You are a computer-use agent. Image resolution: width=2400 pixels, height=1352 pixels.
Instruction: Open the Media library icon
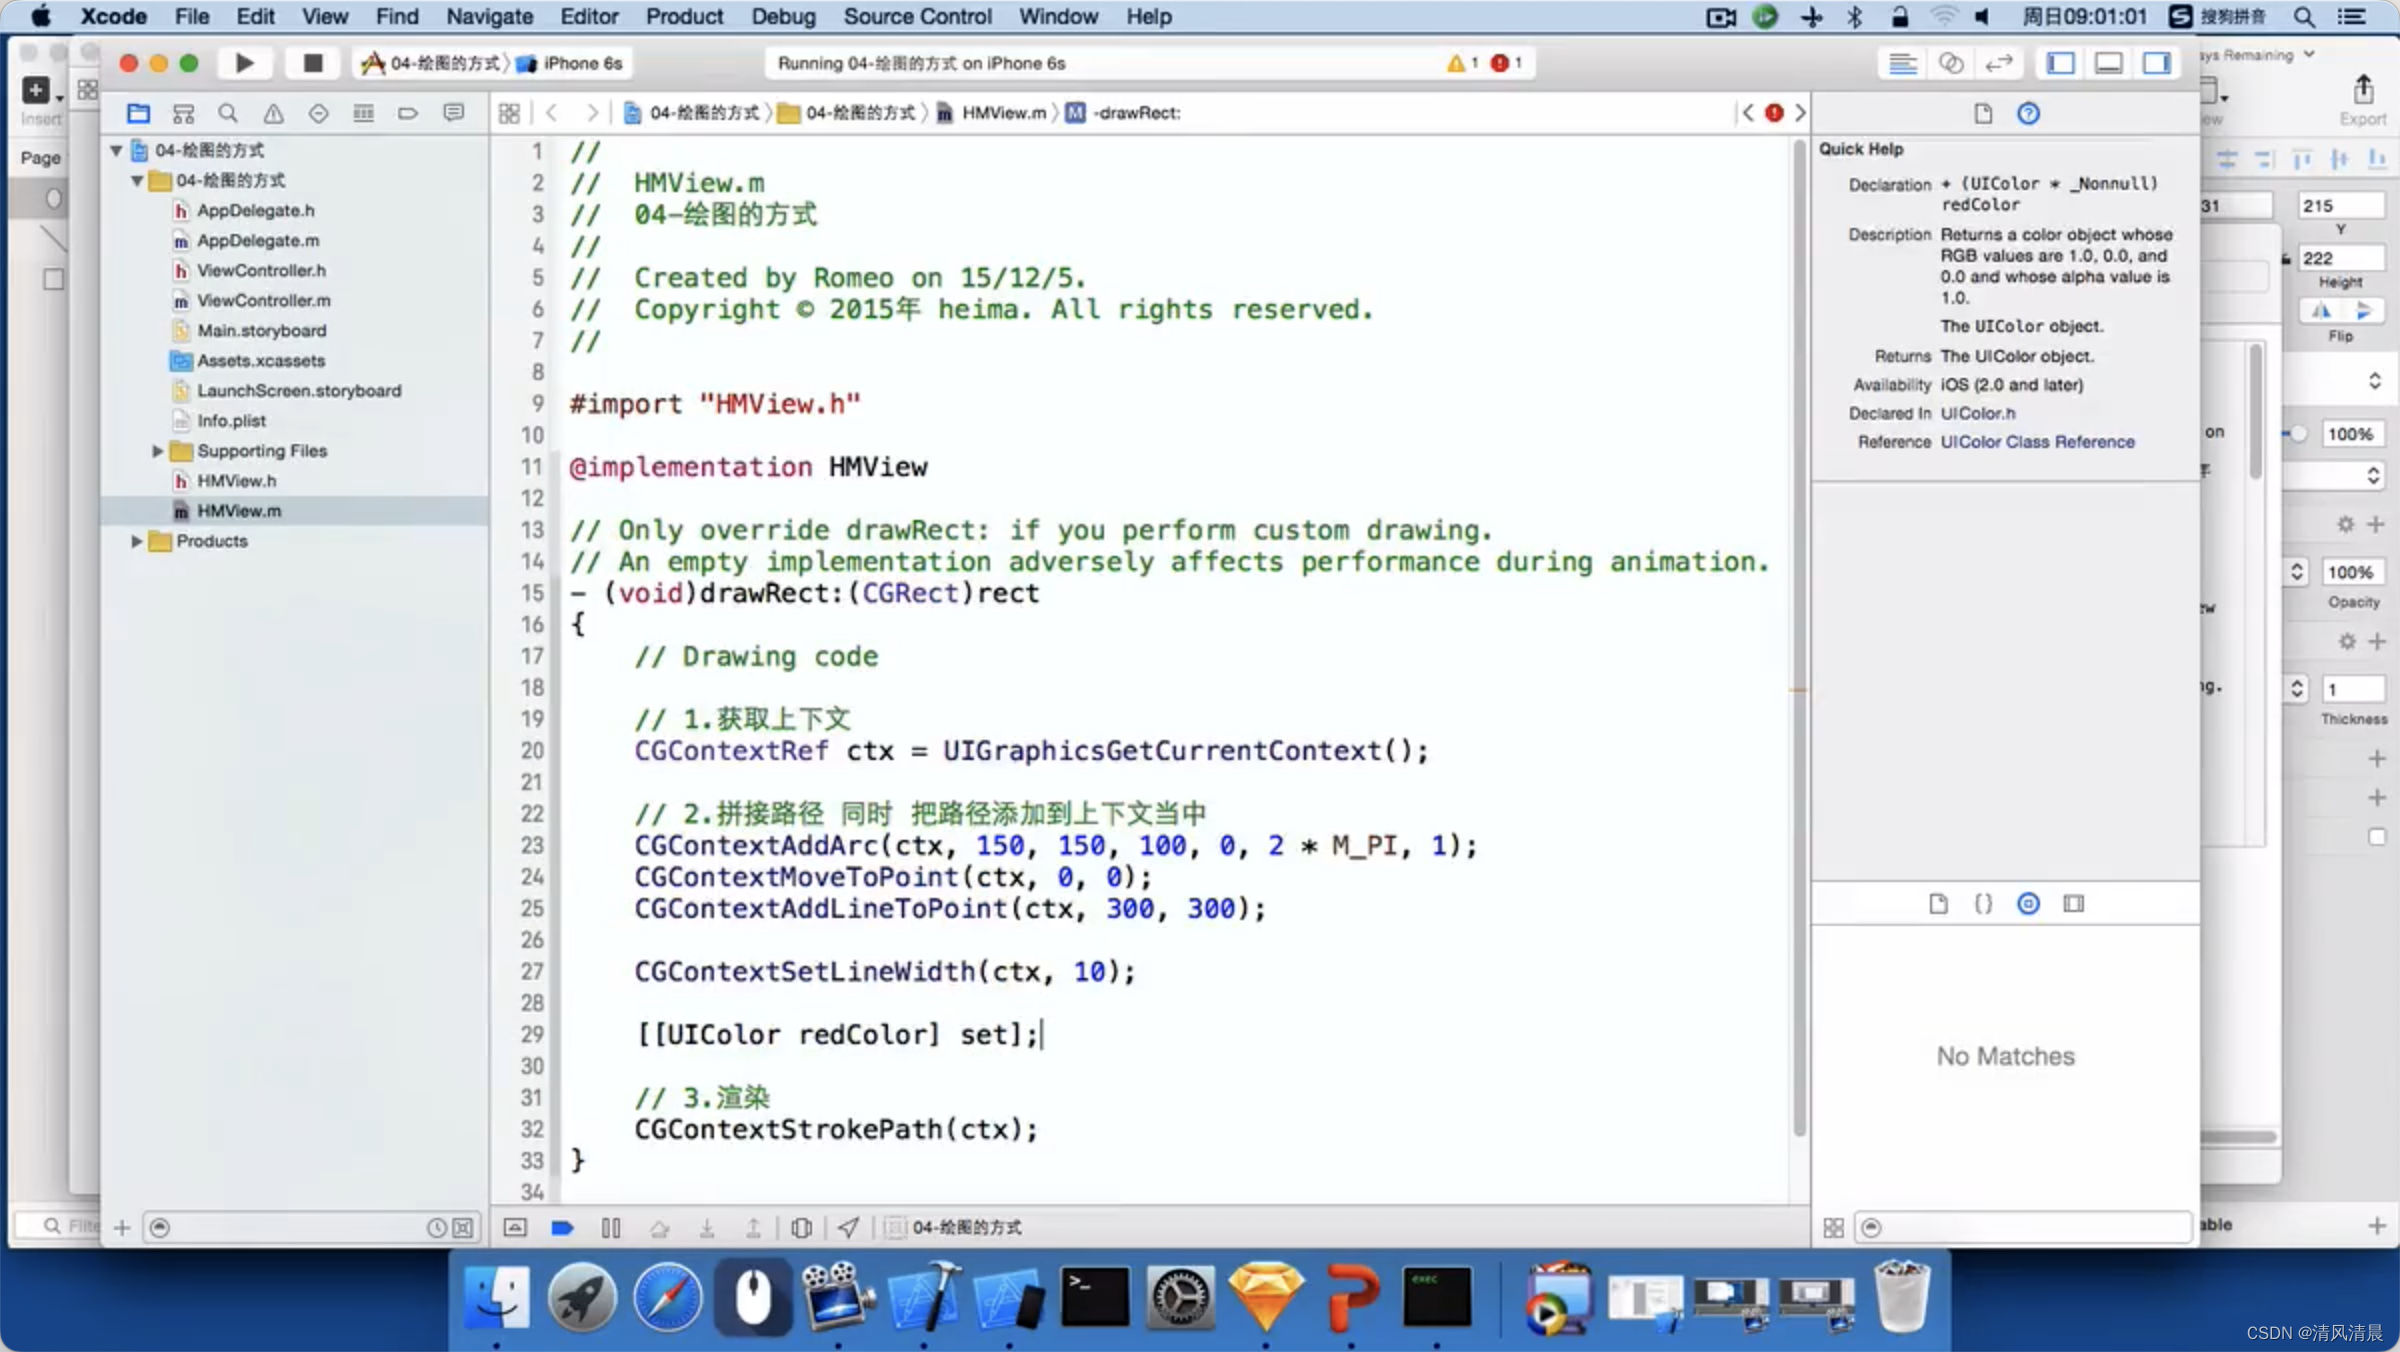click(x=2074, y=903)
